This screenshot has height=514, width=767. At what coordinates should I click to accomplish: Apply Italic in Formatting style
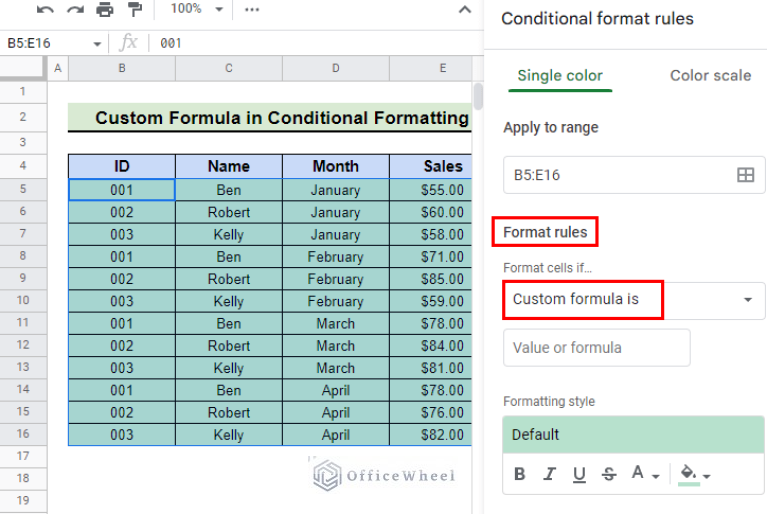(550, 474)
